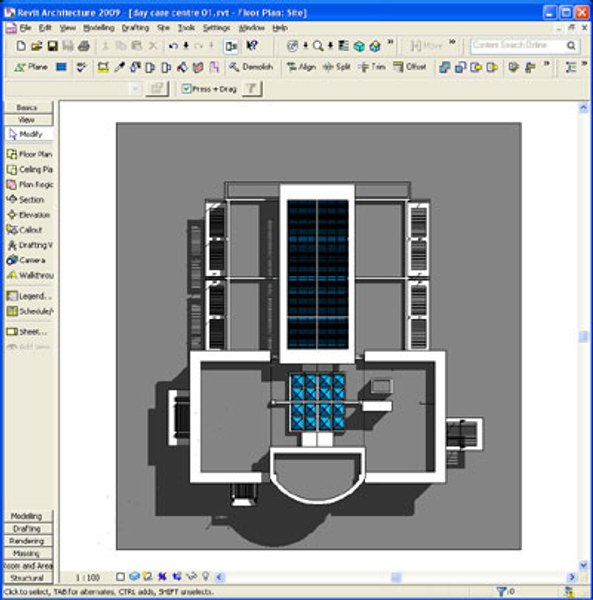This screenshot has width=593, height=600.
Task: Click in Content Search Online field
Action: click(516, 45)
